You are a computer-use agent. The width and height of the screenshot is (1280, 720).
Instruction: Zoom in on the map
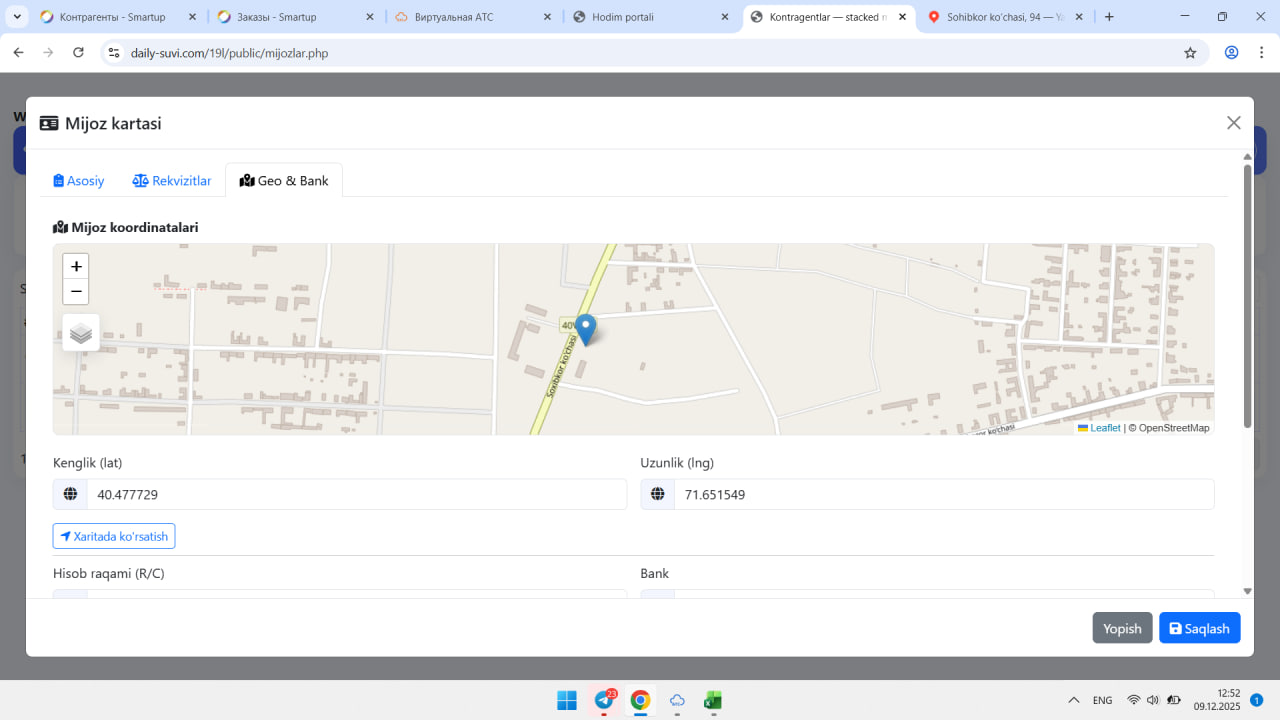[76, 267]
